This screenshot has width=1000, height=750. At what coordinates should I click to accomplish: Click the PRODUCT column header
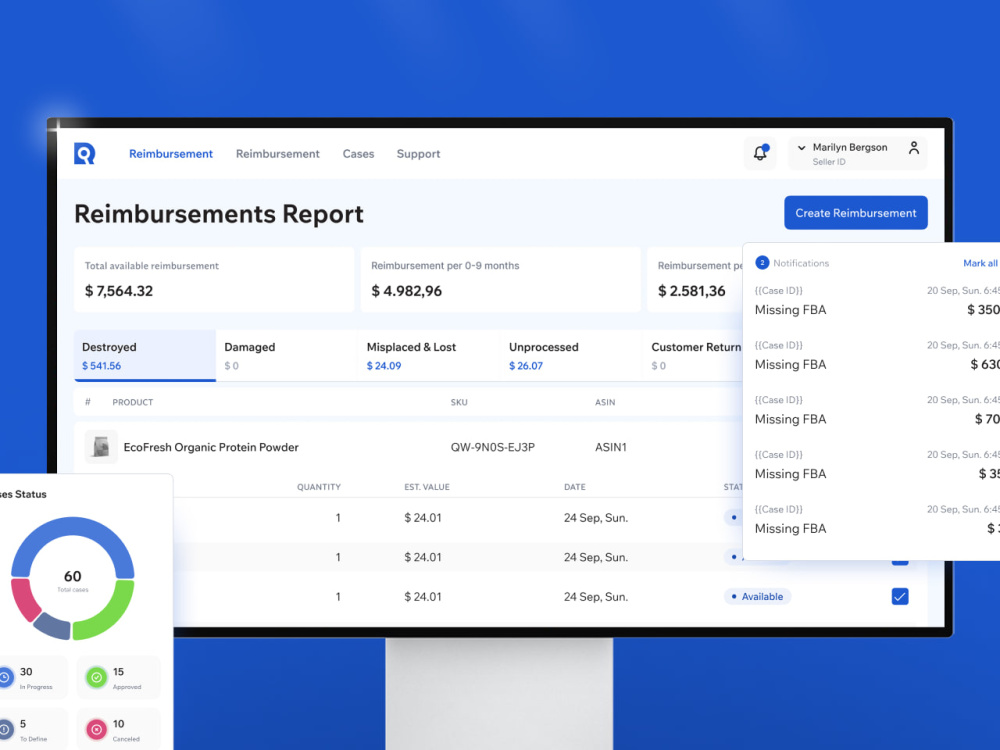[133, 402]
